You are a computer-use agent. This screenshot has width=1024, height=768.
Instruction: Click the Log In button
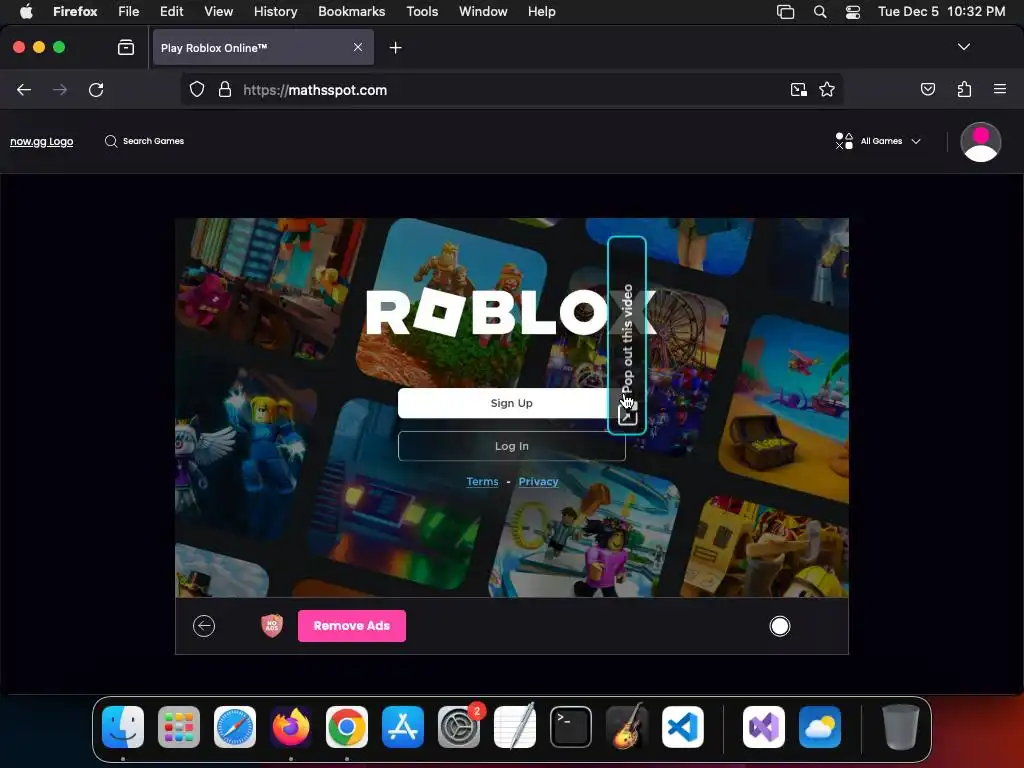coord(511,446)
